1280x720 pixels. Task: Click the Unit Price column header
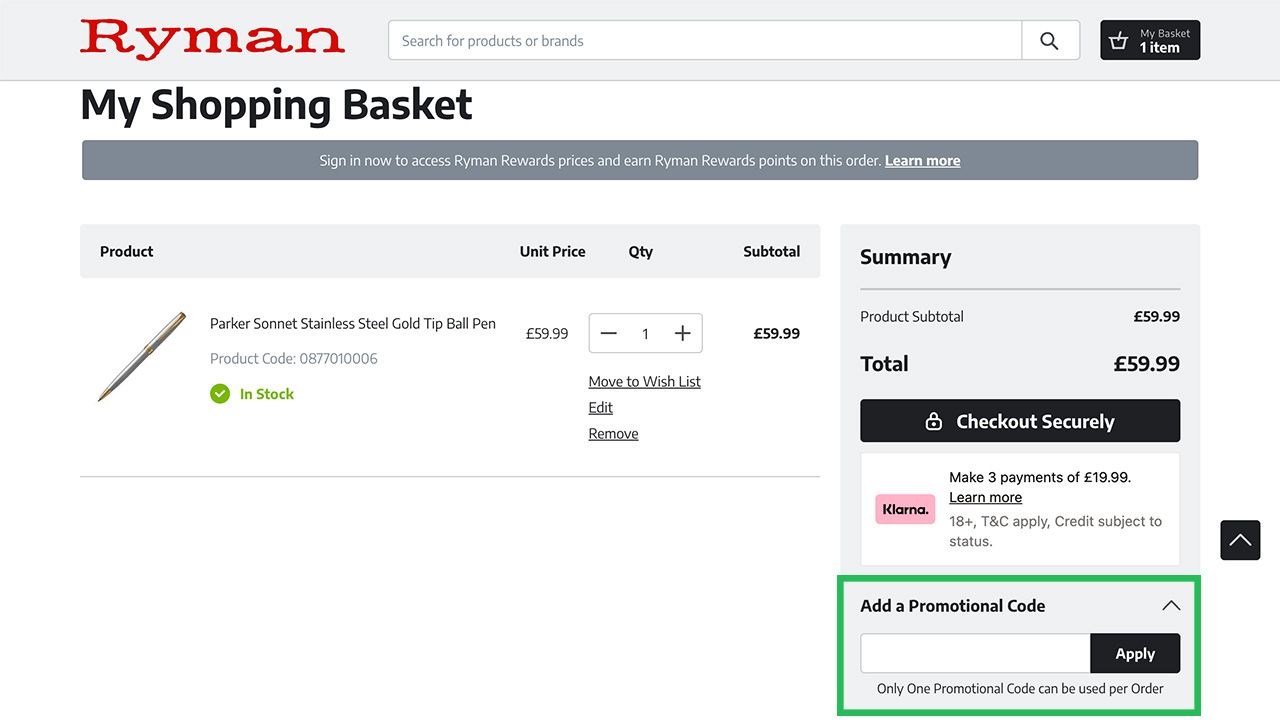click(552, 251)
